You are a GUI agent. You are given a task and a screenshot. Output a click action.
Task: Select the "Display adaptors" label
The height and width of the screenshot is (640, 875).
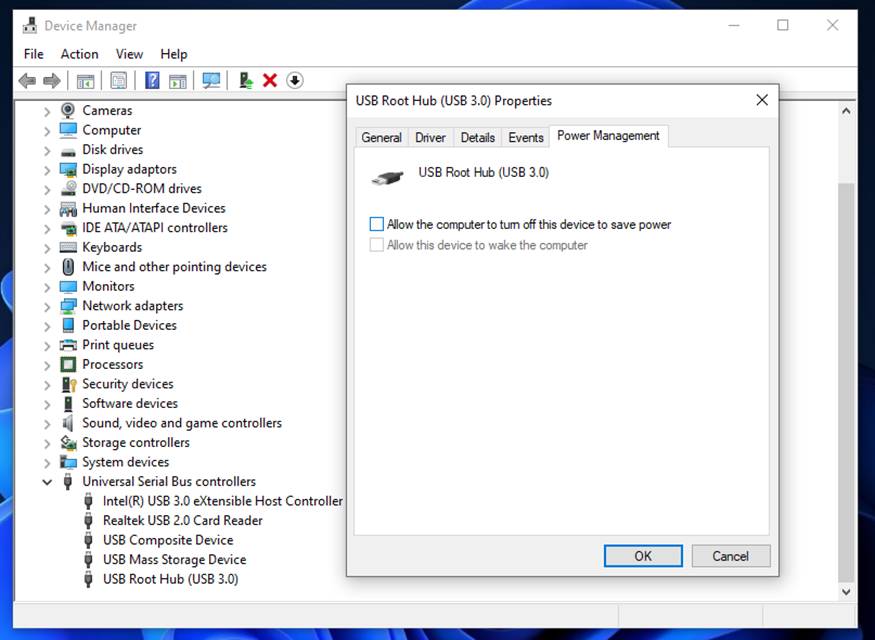tap(129, 169)
